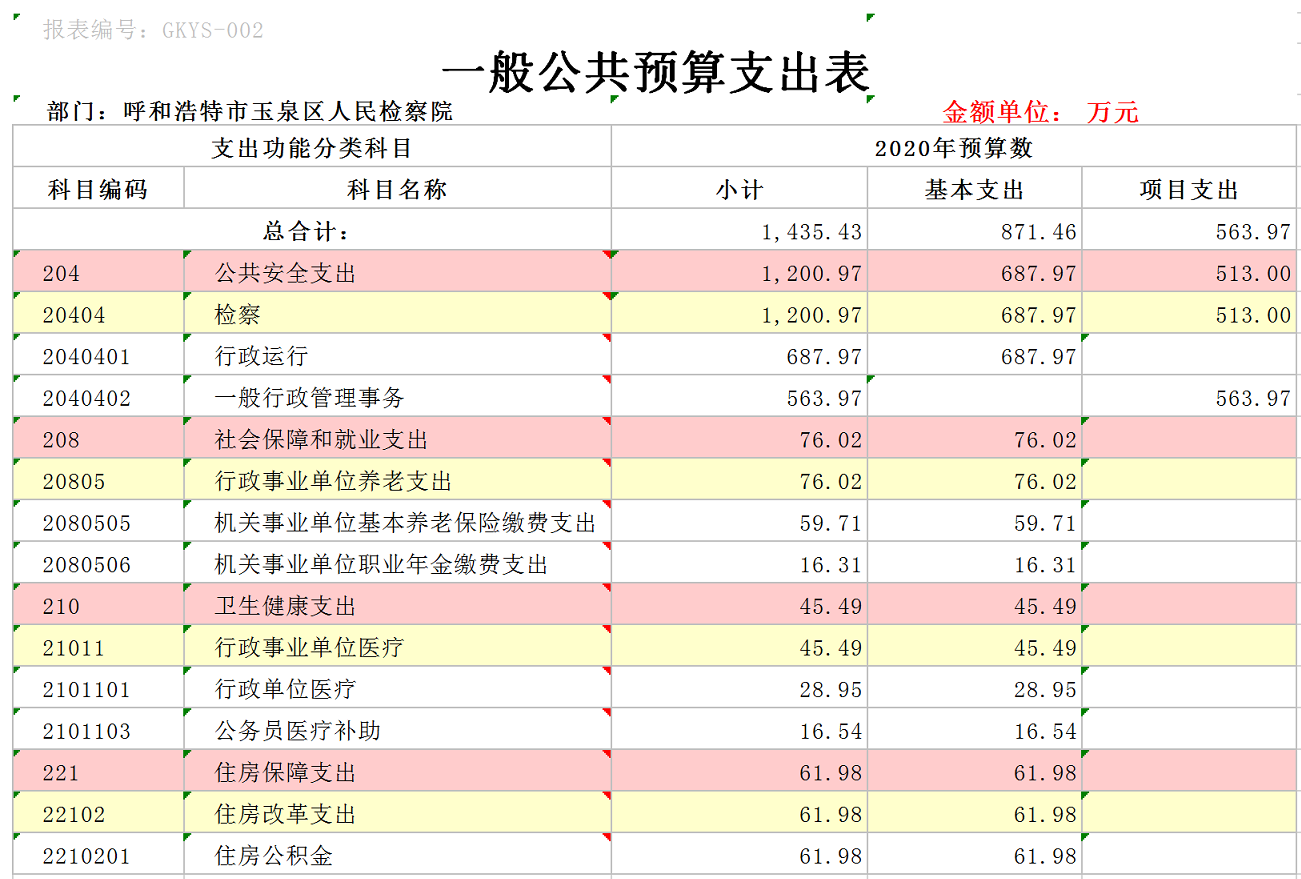The height and width of the screenshot is (879, 1301).
Task: Click 基本支出 76.02 in row 20805
Action: pos(1046,482)
